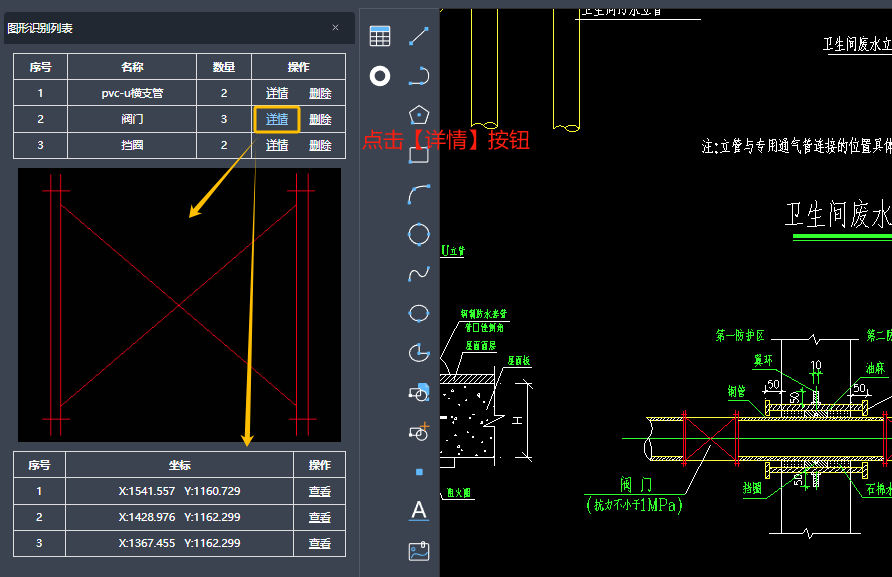Select the polyline drawing tool
Viewport: 892px width, 577px height.
(419, 76)
